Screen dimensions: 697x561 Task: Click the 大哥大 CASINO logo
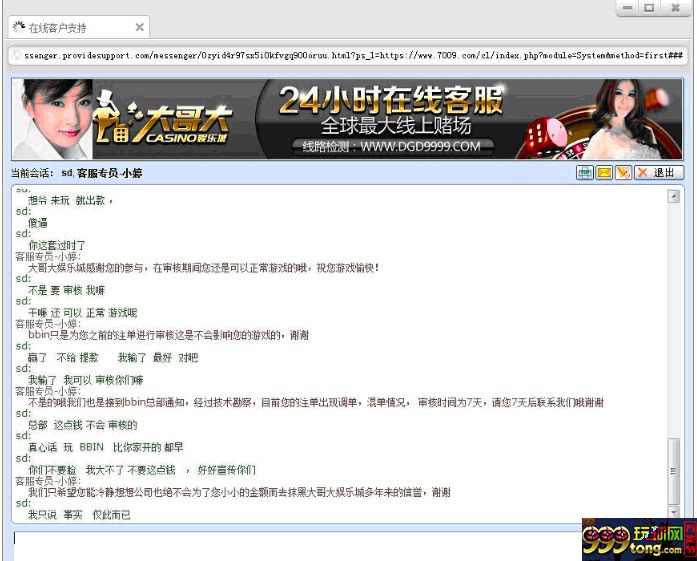tap(164, 119)
